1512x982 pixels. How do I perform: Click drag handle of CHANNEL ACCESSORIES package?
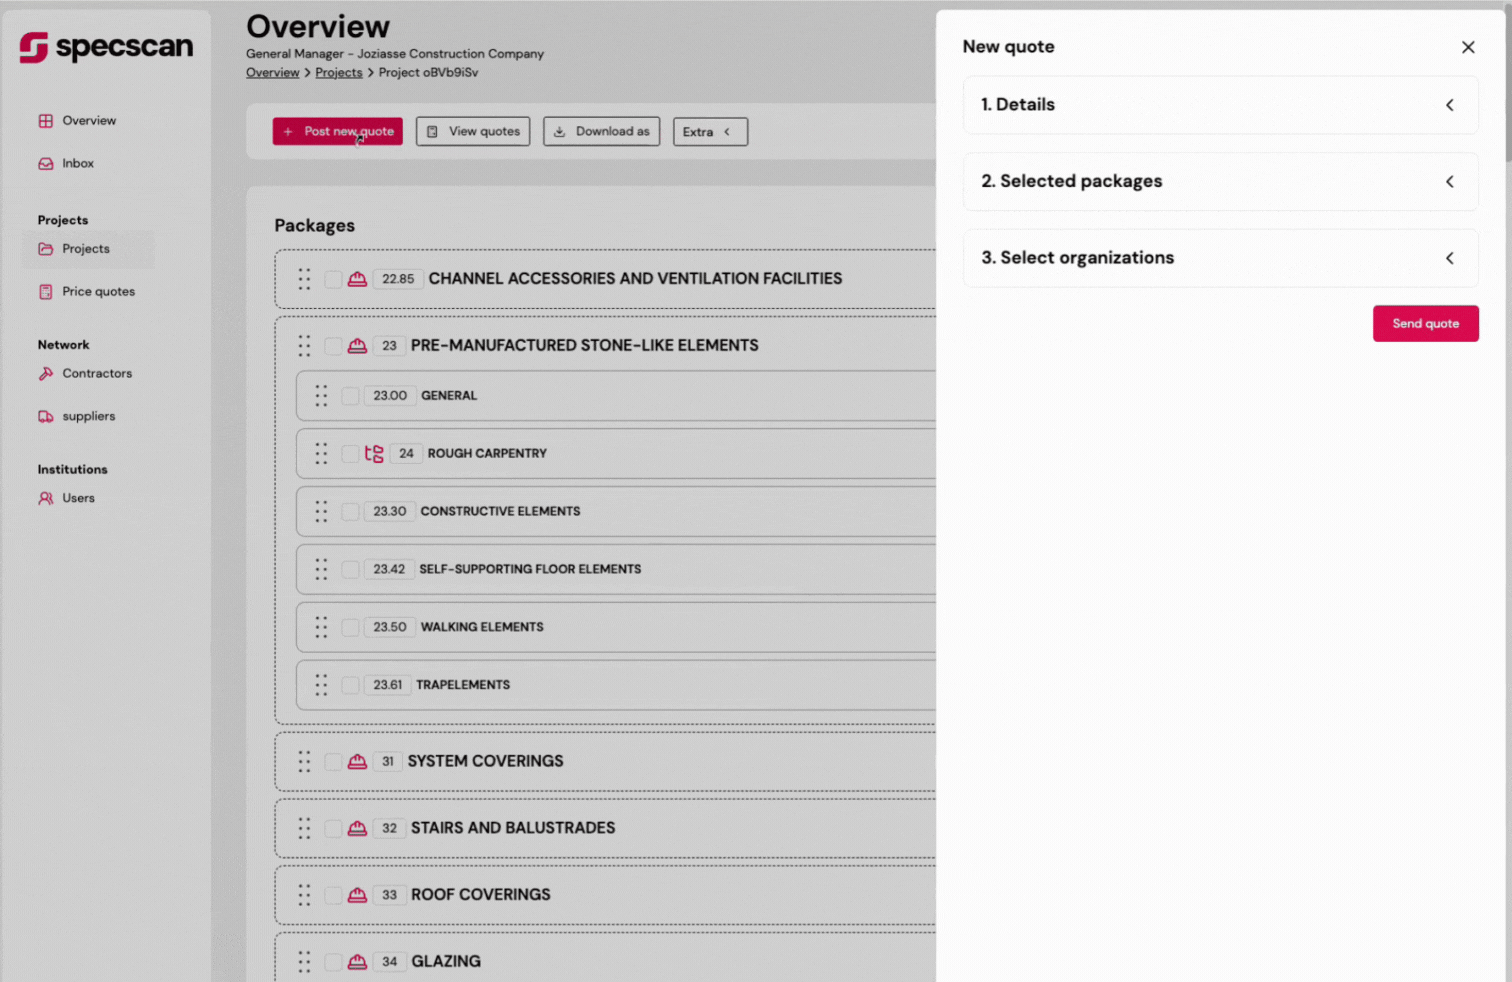pyautogui.click(x=304, y=279)
